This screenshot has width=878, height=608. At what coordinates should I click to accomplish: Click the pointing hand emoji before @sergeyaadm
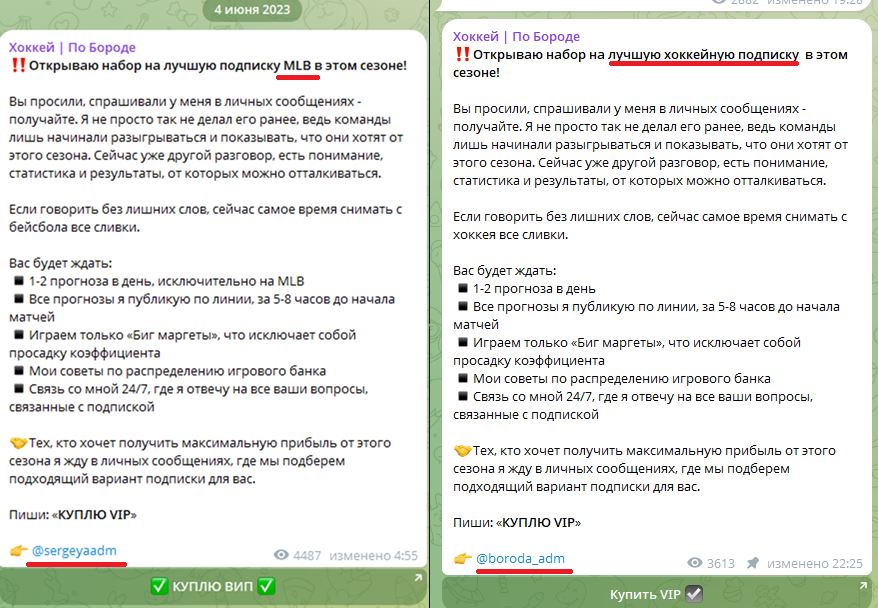pos(18,550)
